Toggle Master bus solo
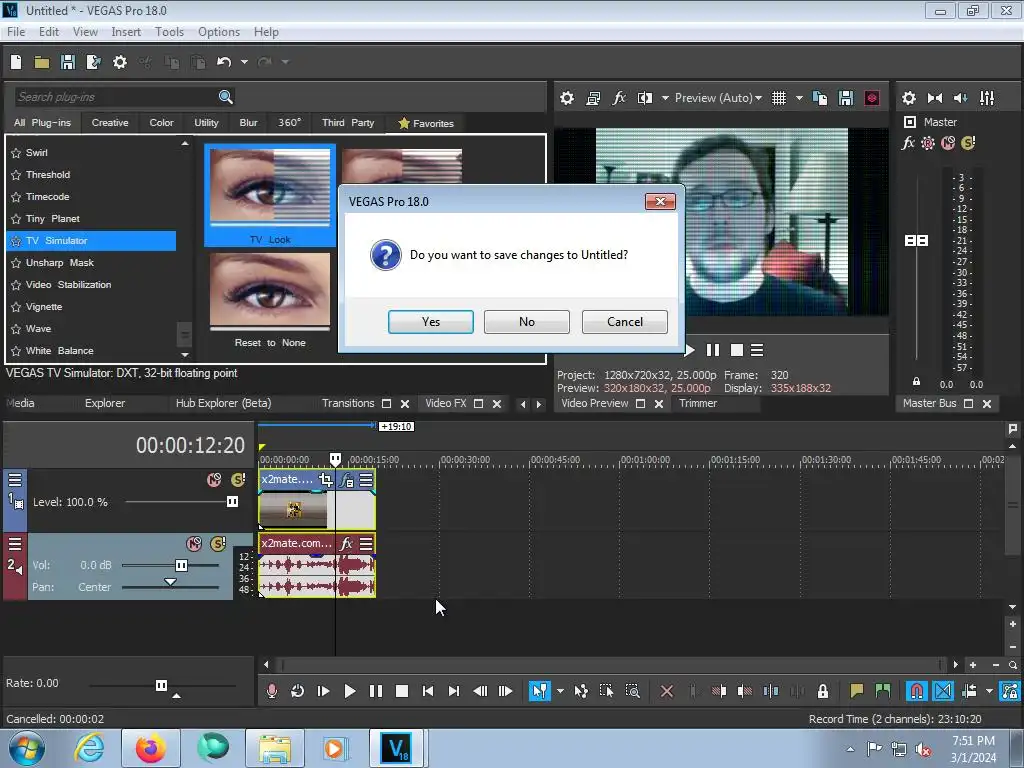1024x768 pixels. click(968, 143)
